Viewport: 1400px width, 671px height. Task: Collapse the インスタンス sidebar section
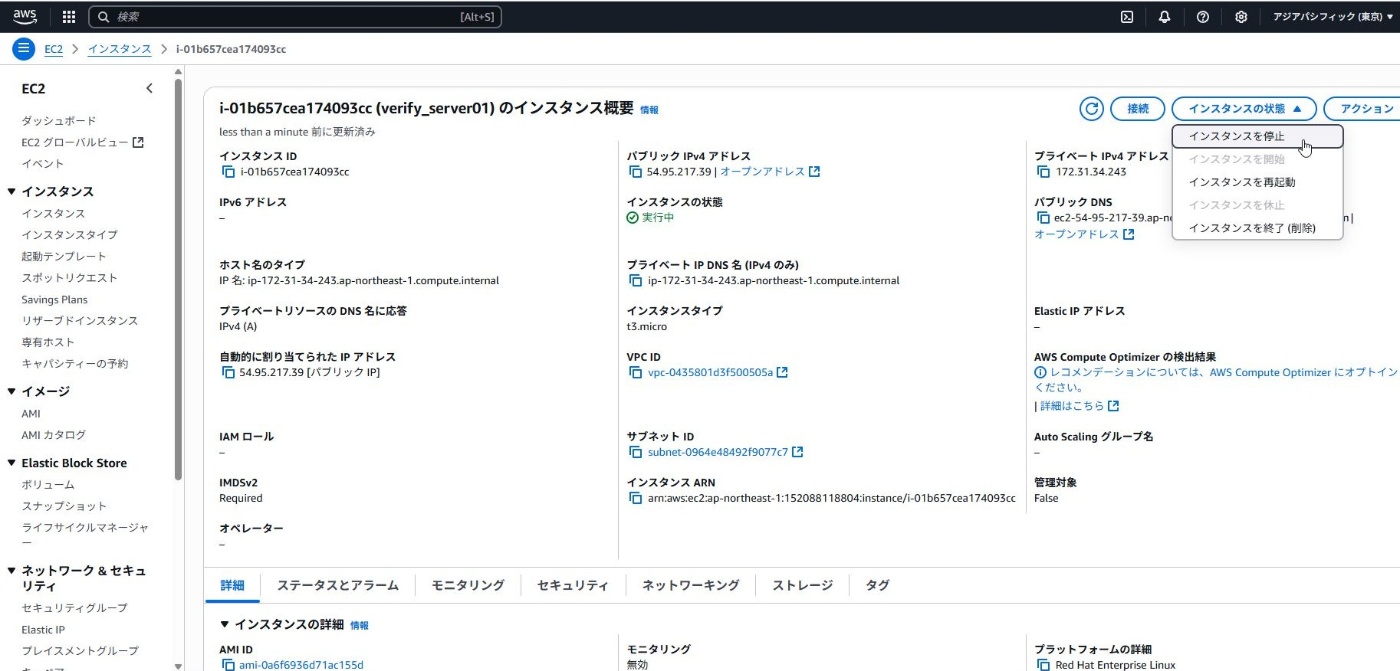[x=12, y=191]
